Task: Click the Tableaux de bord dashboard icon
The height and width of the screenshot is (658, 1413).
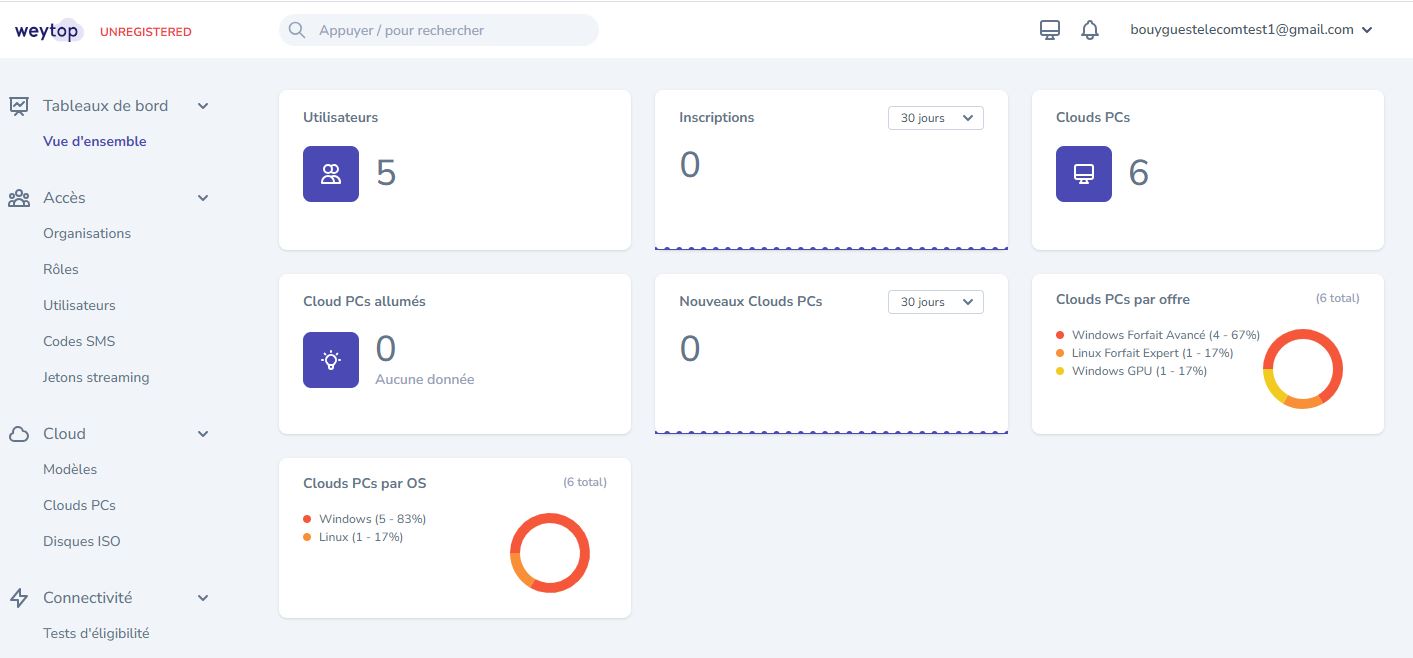Action: tap(20, 105)
